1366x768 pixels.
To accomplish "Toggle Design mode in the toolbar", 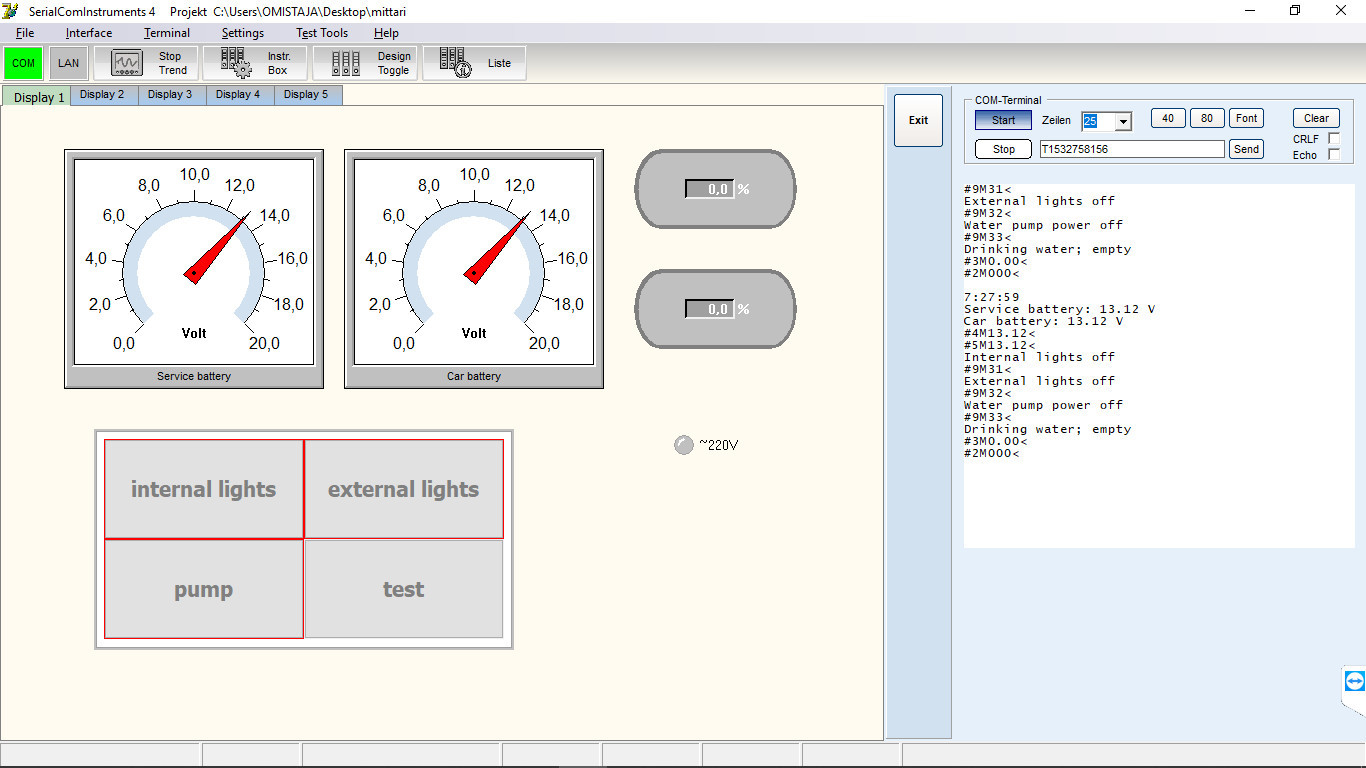I will click(365, 63).
